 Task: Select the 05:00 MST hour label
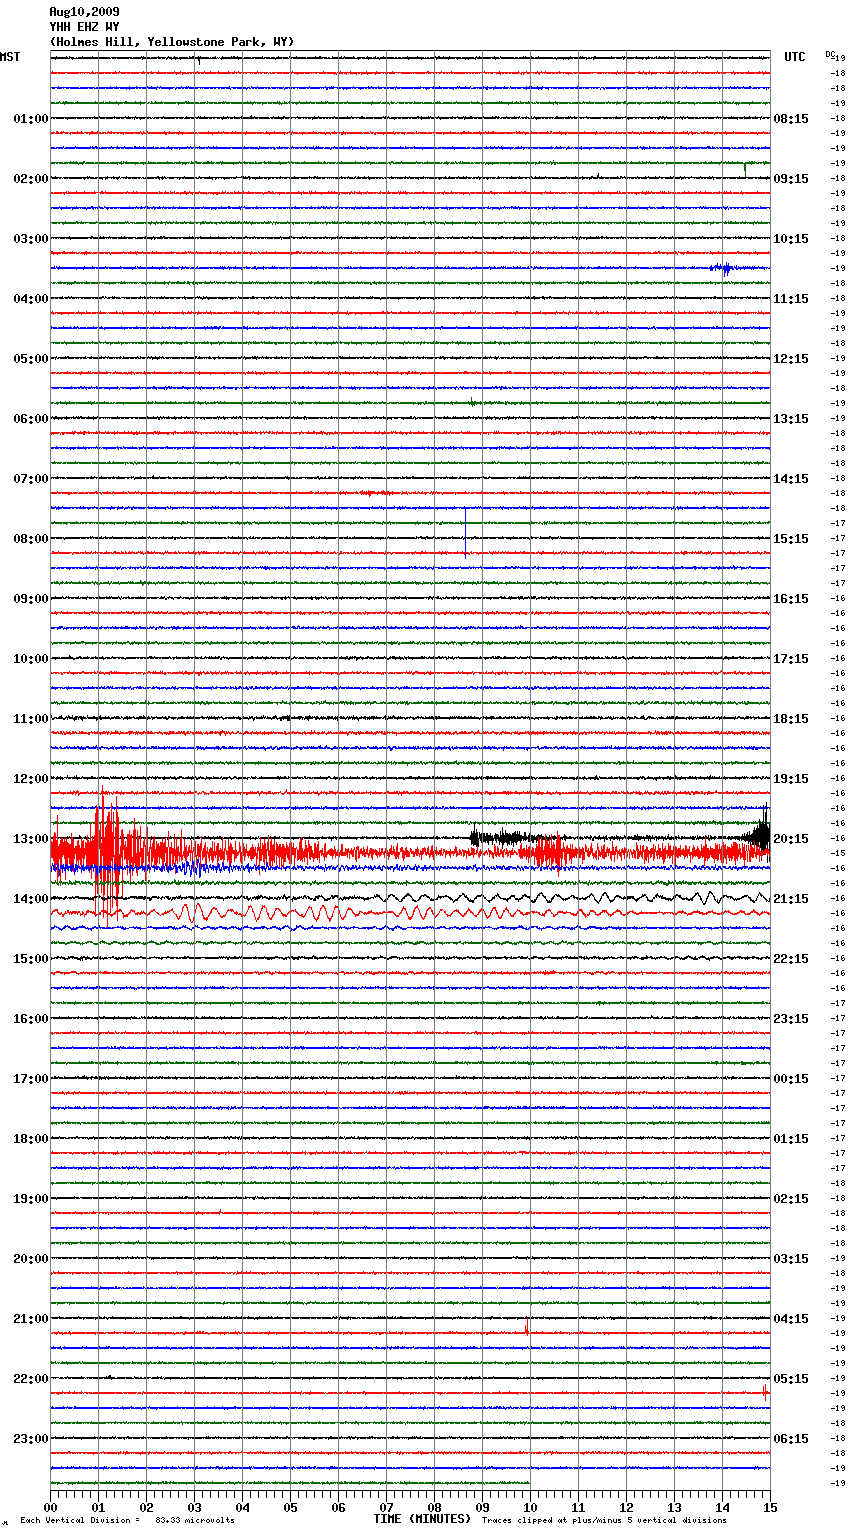tap(31, 359)
